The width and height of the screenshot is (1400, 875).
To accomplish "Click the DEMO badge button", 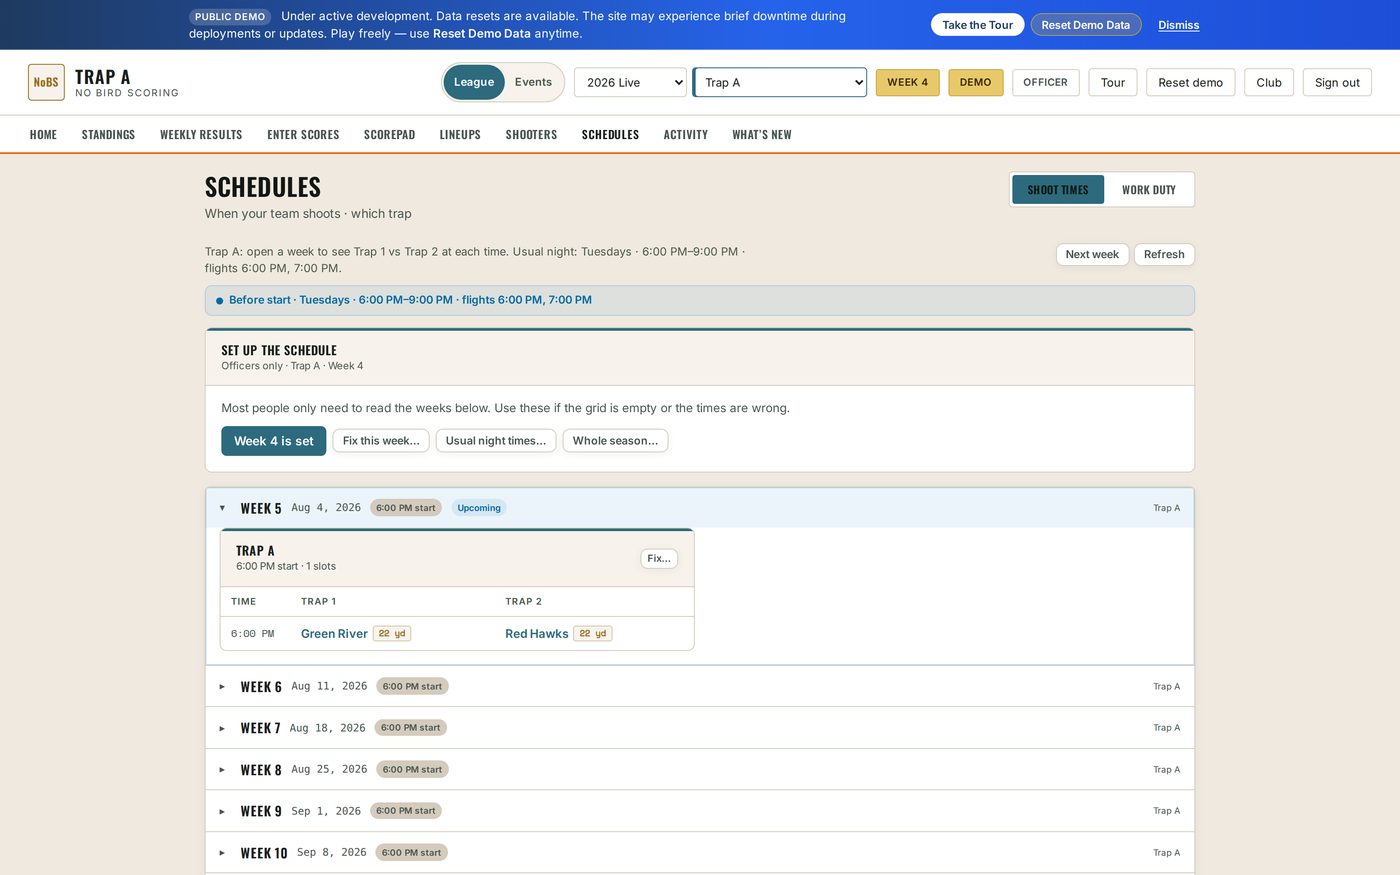I will click(x=975, y=82).
